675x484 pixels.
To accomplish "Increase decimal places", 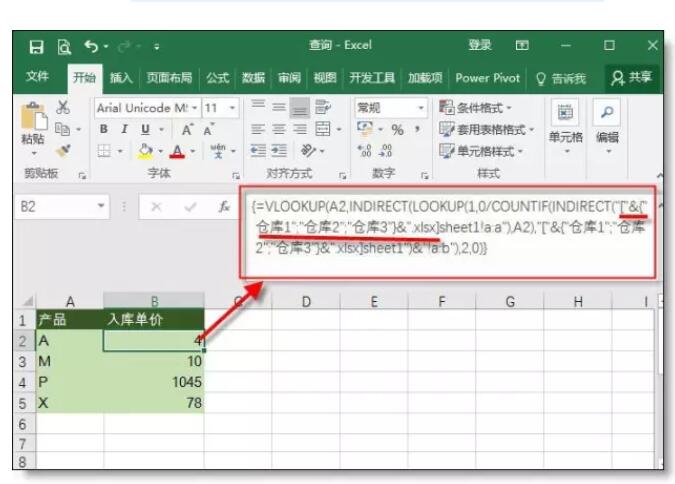I will tap(364, 151).
